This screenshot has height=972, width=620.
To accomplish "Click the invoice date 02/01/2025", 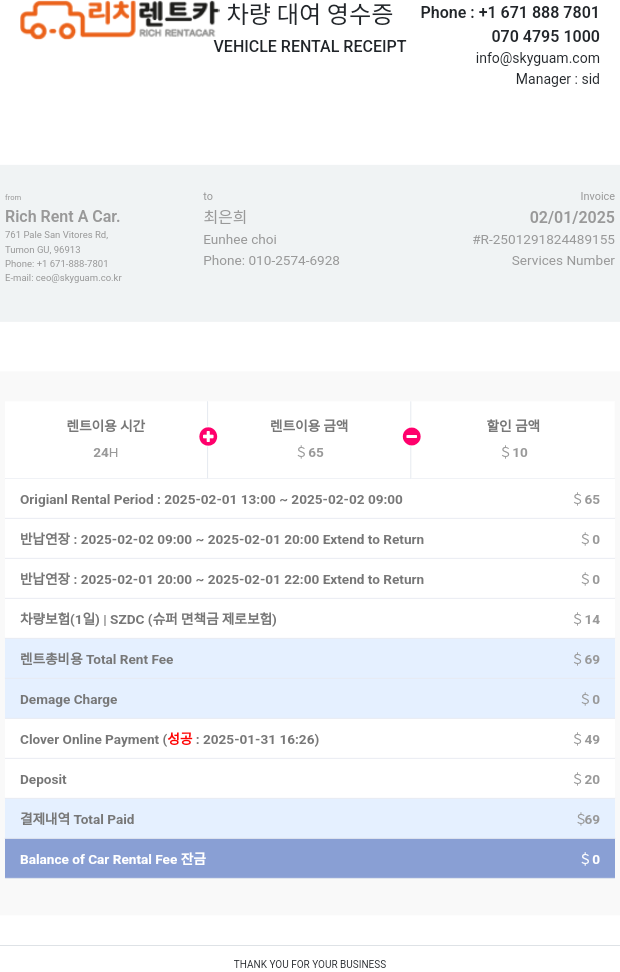I will coord(572,218).
